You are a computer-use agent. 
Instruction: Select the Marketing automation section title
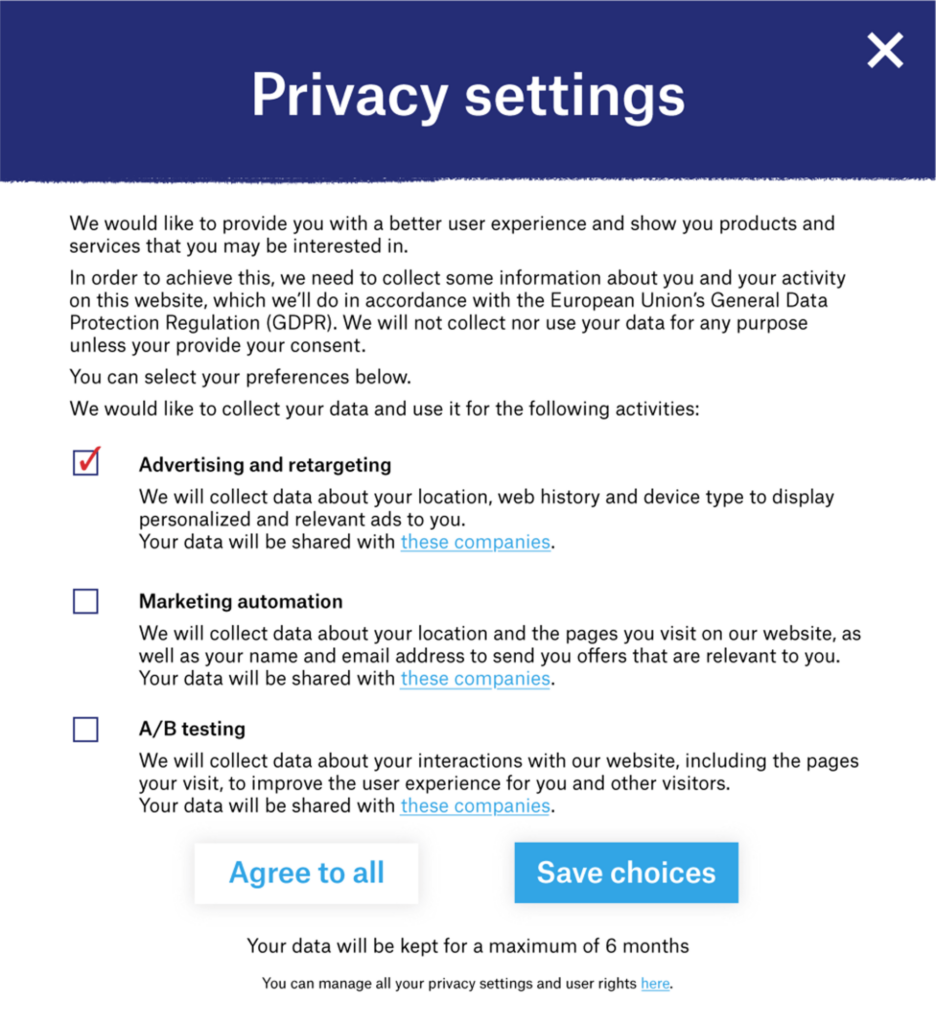pos(240,601)
